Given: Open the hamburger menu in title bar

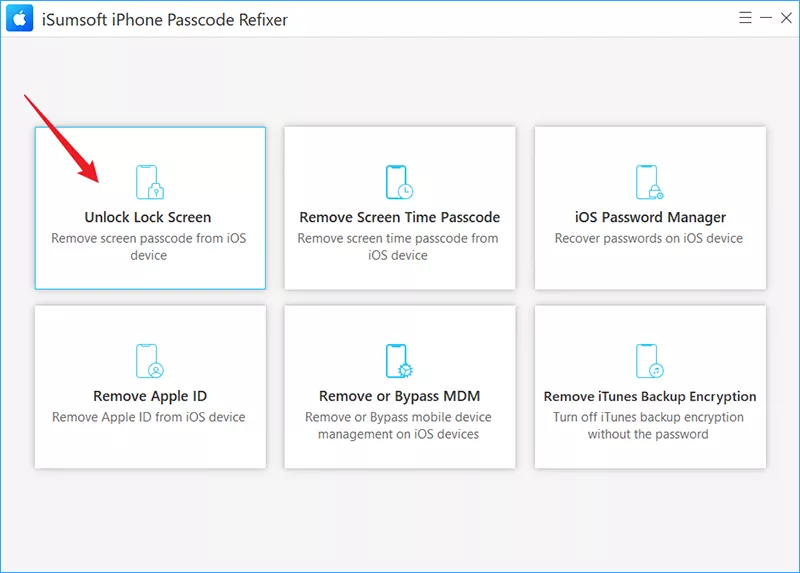Looking at the screenshot, I should pyautogui.click(x=745, y=18).
